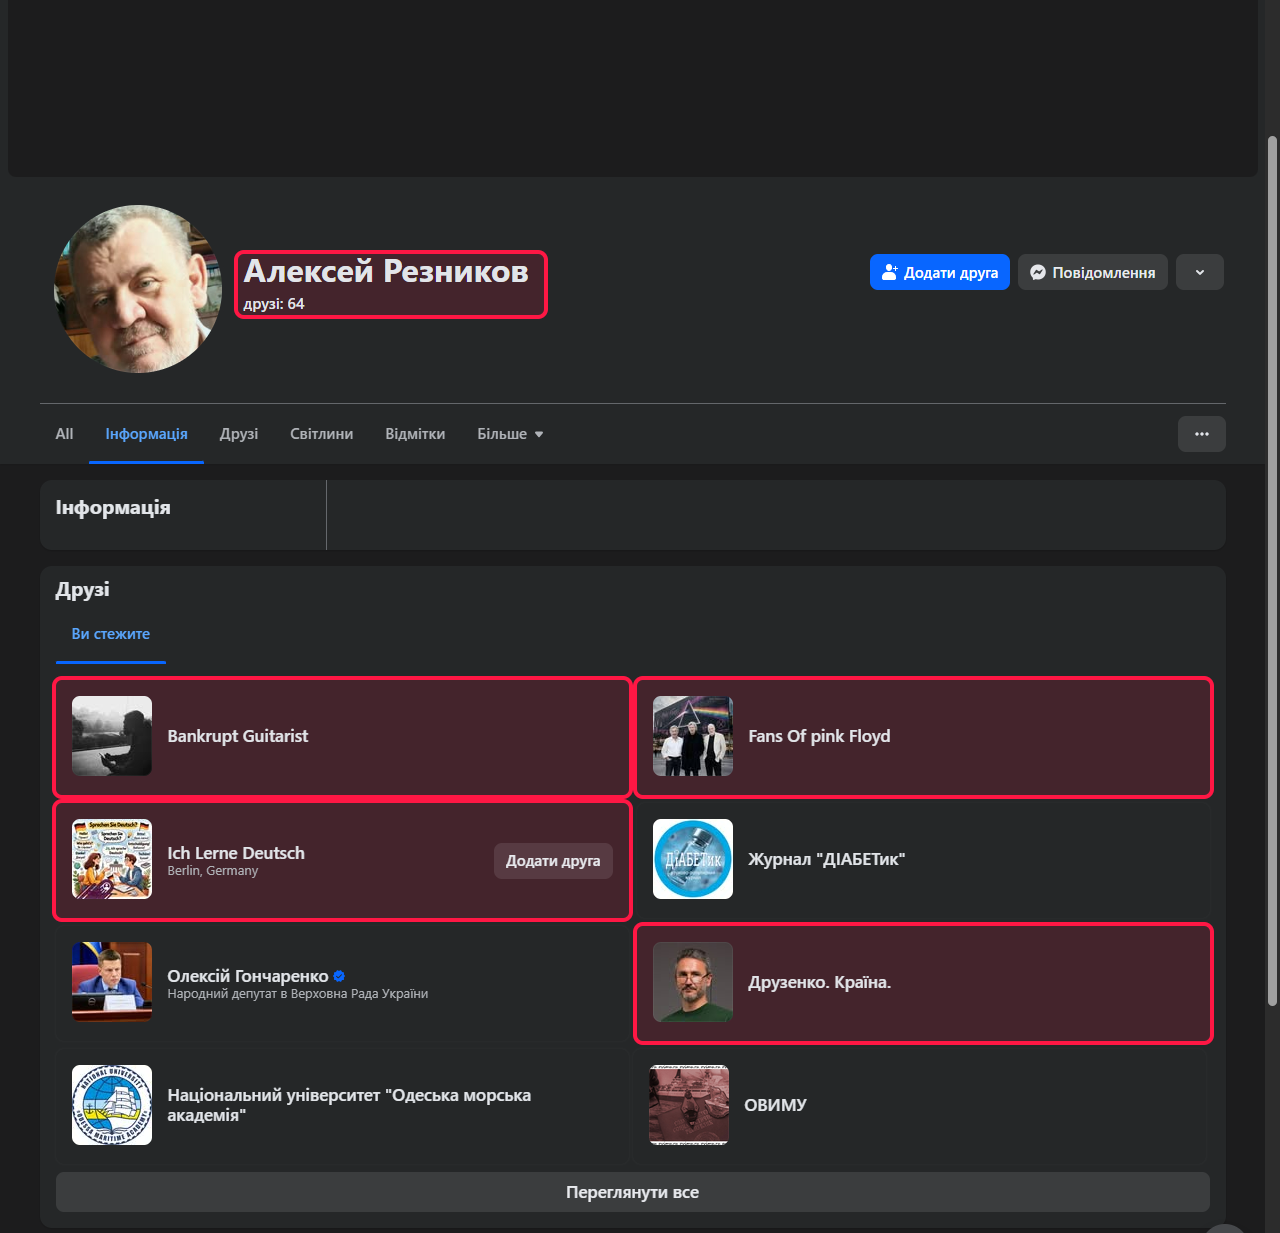This screenshot has height=1233, width=1280.
Task: Click Друзенко. Країна. page name
Action: 820,982
